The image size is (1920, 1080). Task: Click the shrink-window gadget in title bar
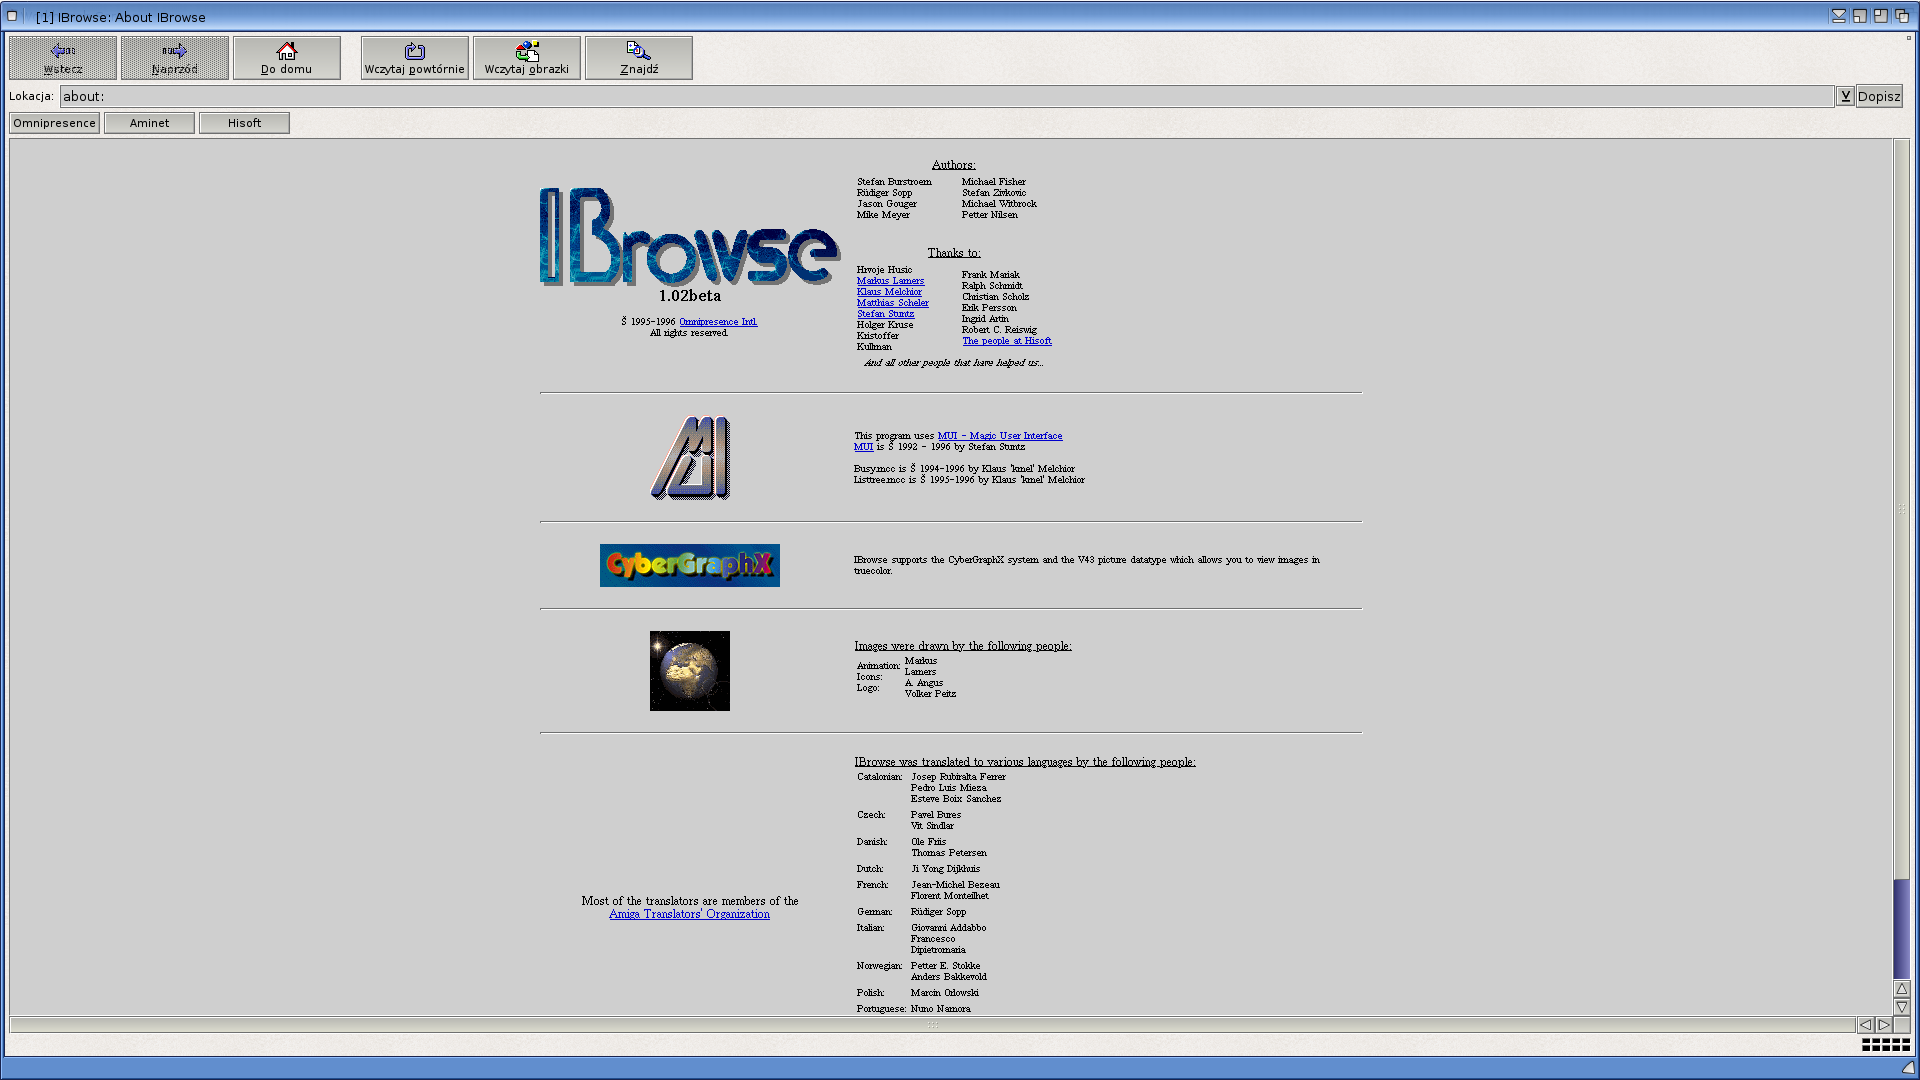(x=1860, y=16)
